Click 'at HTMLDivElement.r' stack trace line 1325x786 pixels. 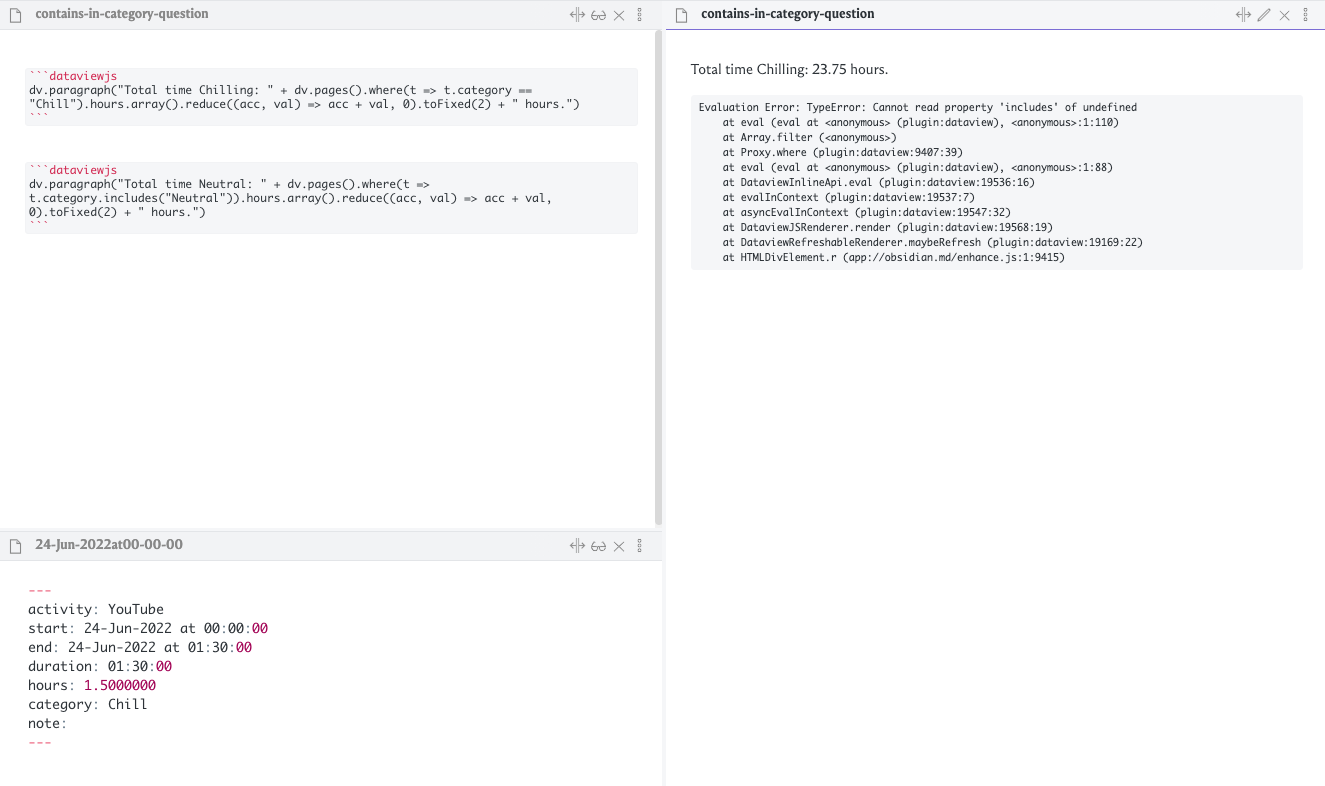894,257
